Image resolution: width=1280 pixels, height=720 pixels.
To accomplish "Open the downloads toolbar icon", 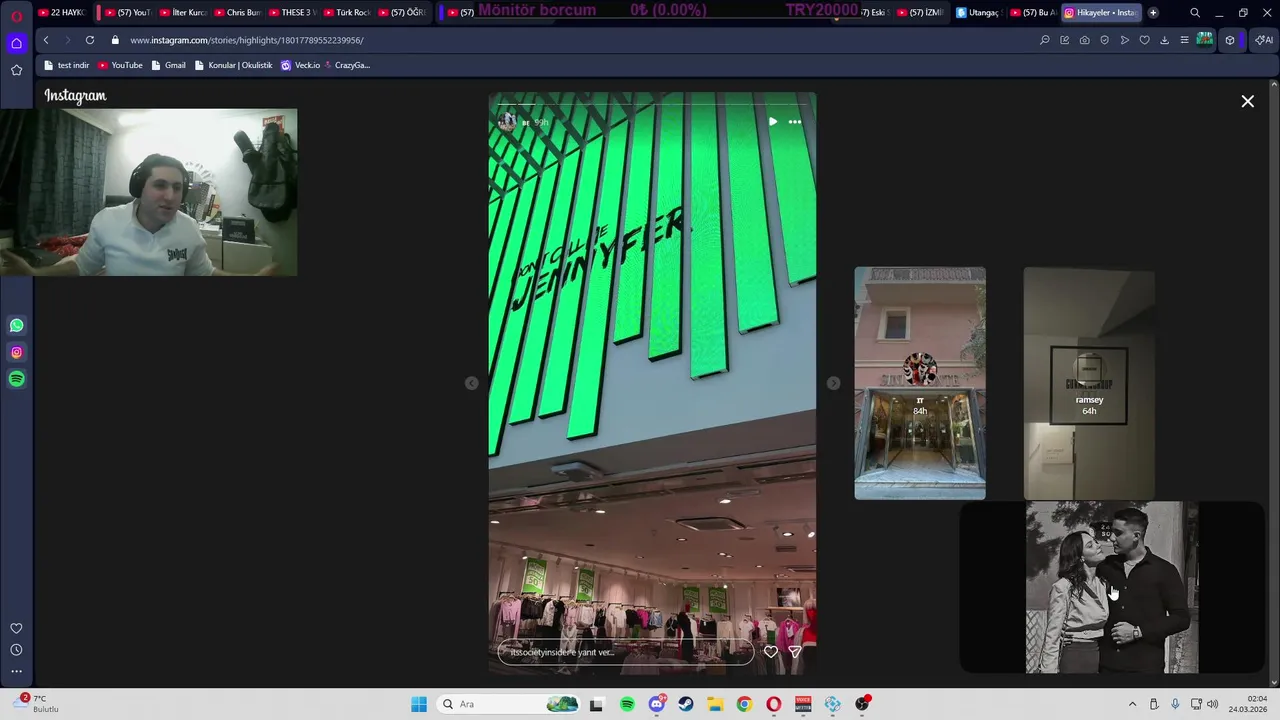I will click(1164, 40).
